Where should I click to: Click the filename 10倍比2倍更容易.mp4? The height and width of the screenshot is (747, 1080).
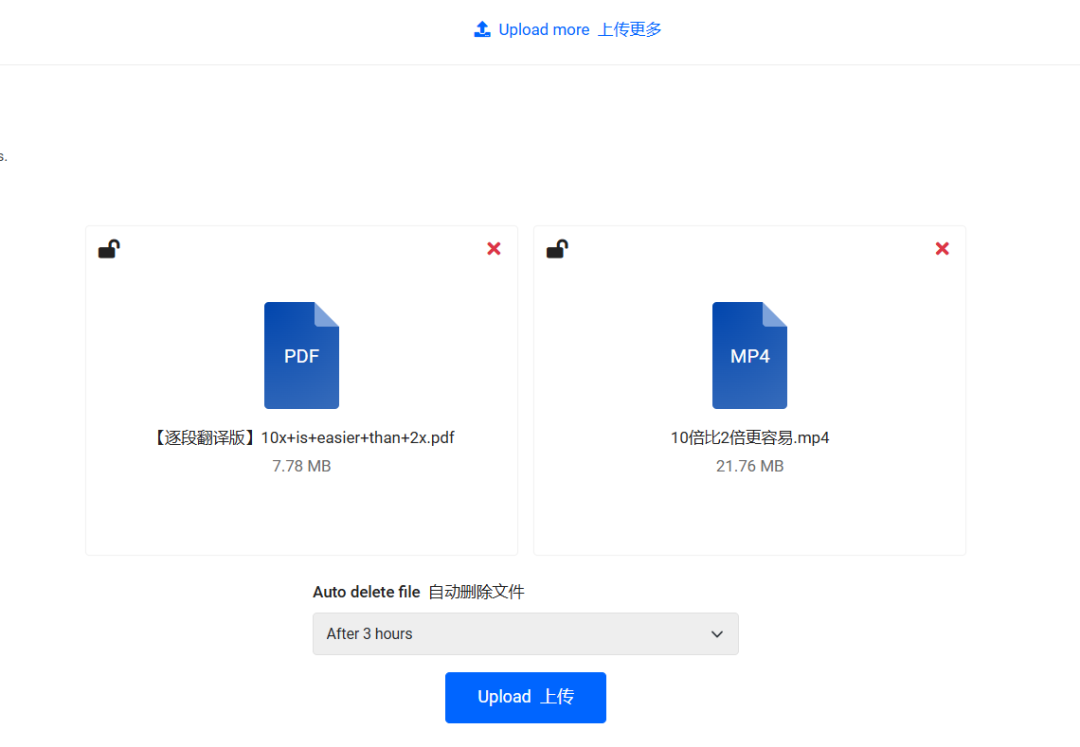(749, 437)
